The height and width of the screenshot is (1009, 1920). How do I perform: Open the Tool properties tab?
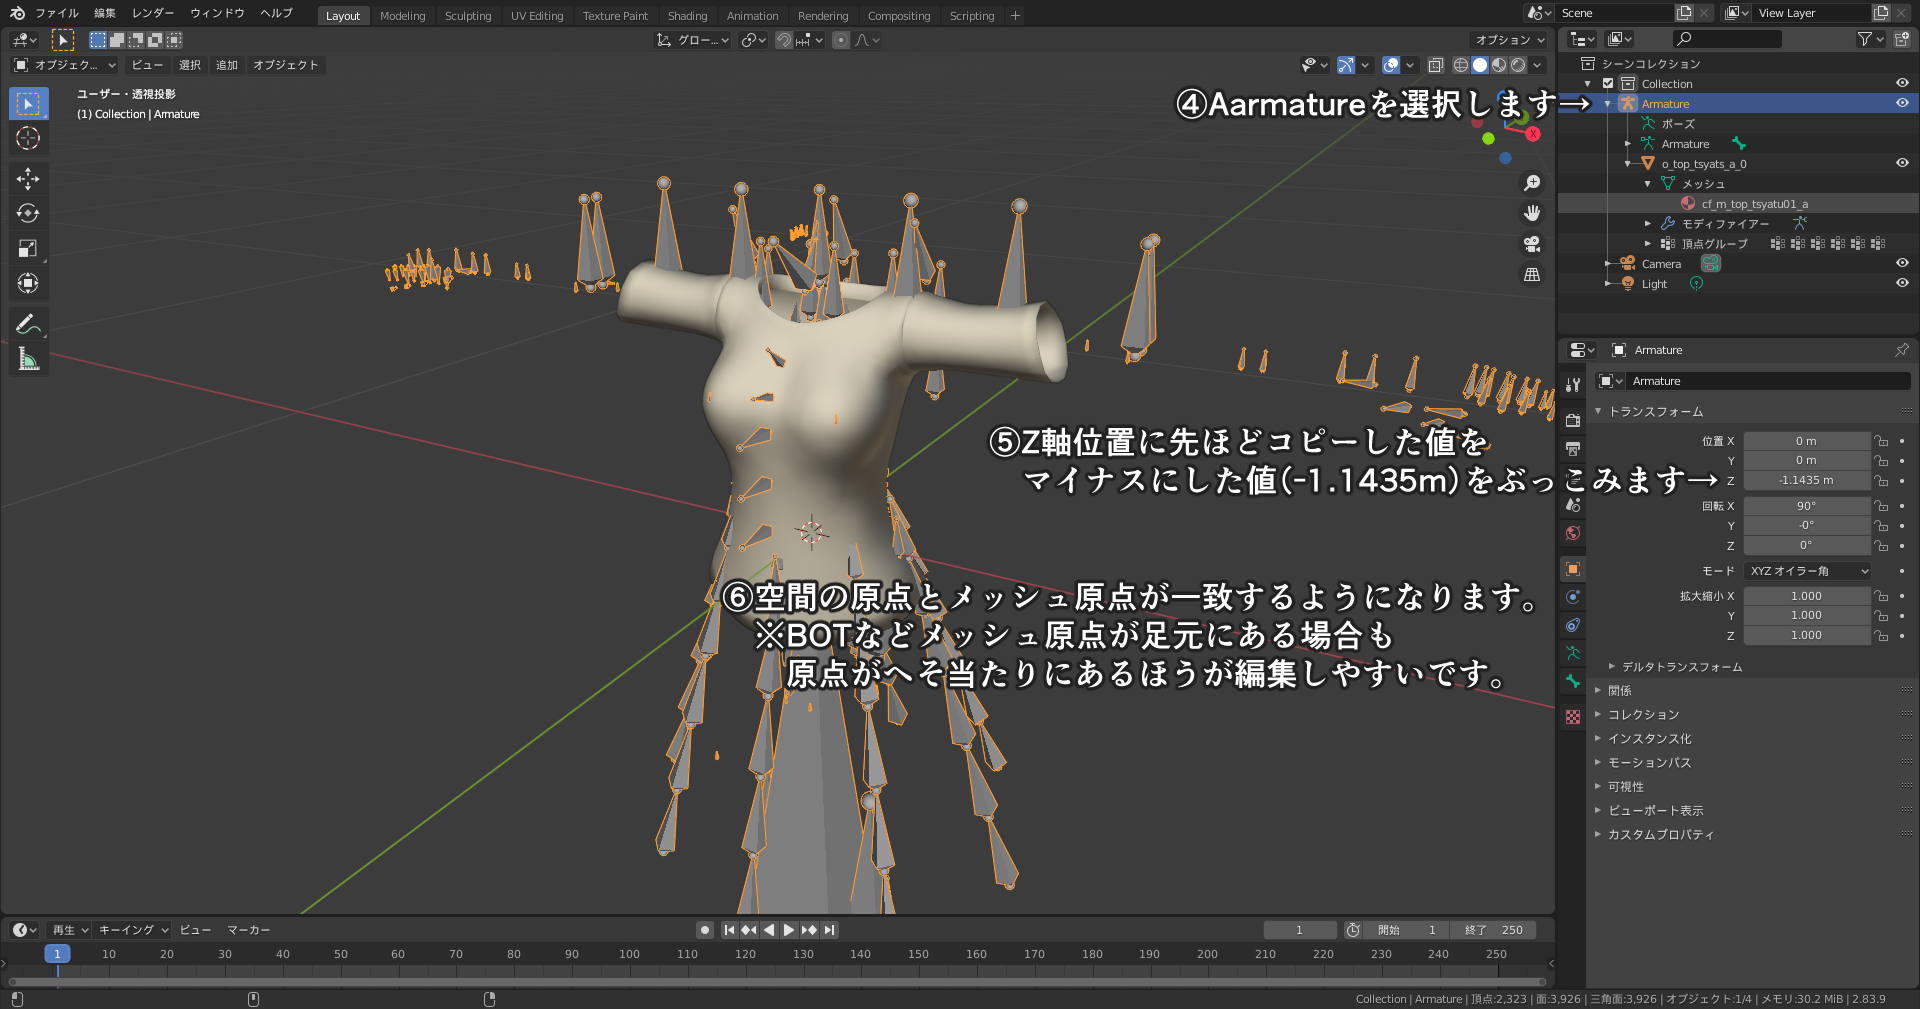pyautogui.click(x=1573, y=385)
